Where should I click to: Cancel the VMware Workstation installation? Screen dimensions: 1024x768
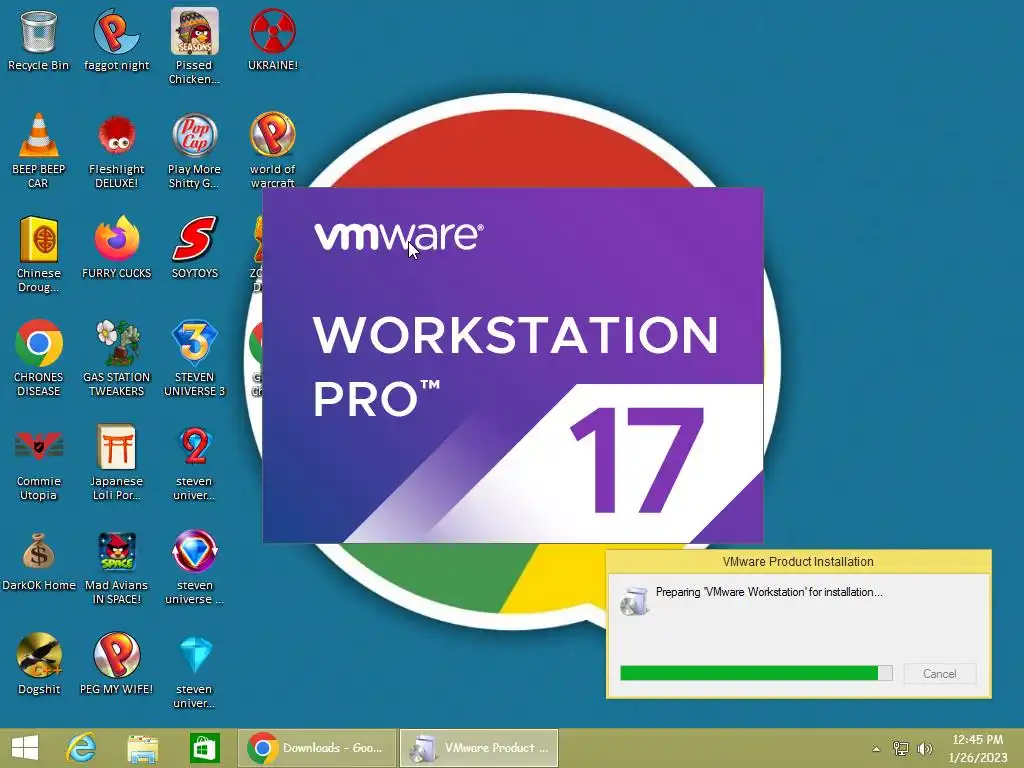(x=940, y=673)
